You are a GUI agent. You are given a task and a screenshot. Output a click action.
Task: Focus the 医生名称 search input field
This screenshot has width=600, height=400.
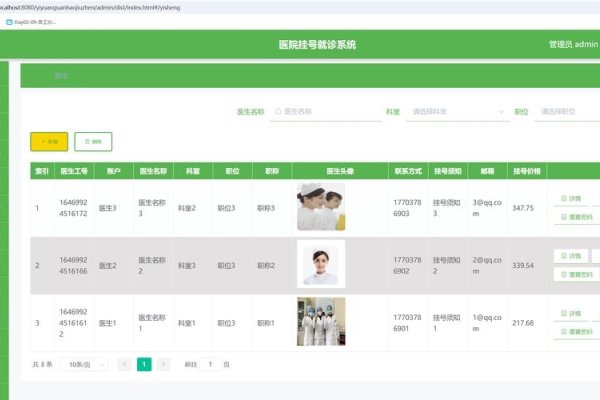click(x=326, y=111)
